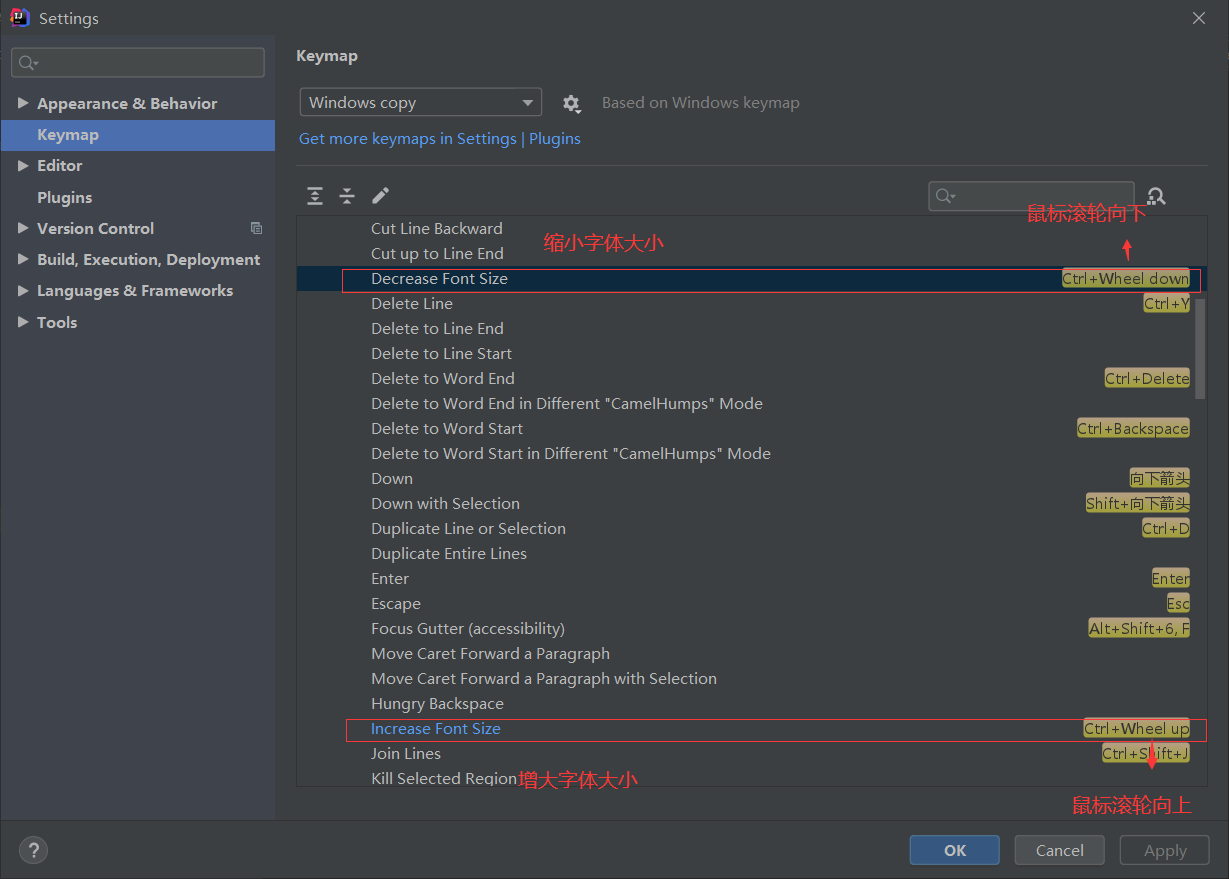Follow the Plugins link next to Settings
Image resolution: width=1229 pixels, height=879 pixels.
(x=555, y=139)
